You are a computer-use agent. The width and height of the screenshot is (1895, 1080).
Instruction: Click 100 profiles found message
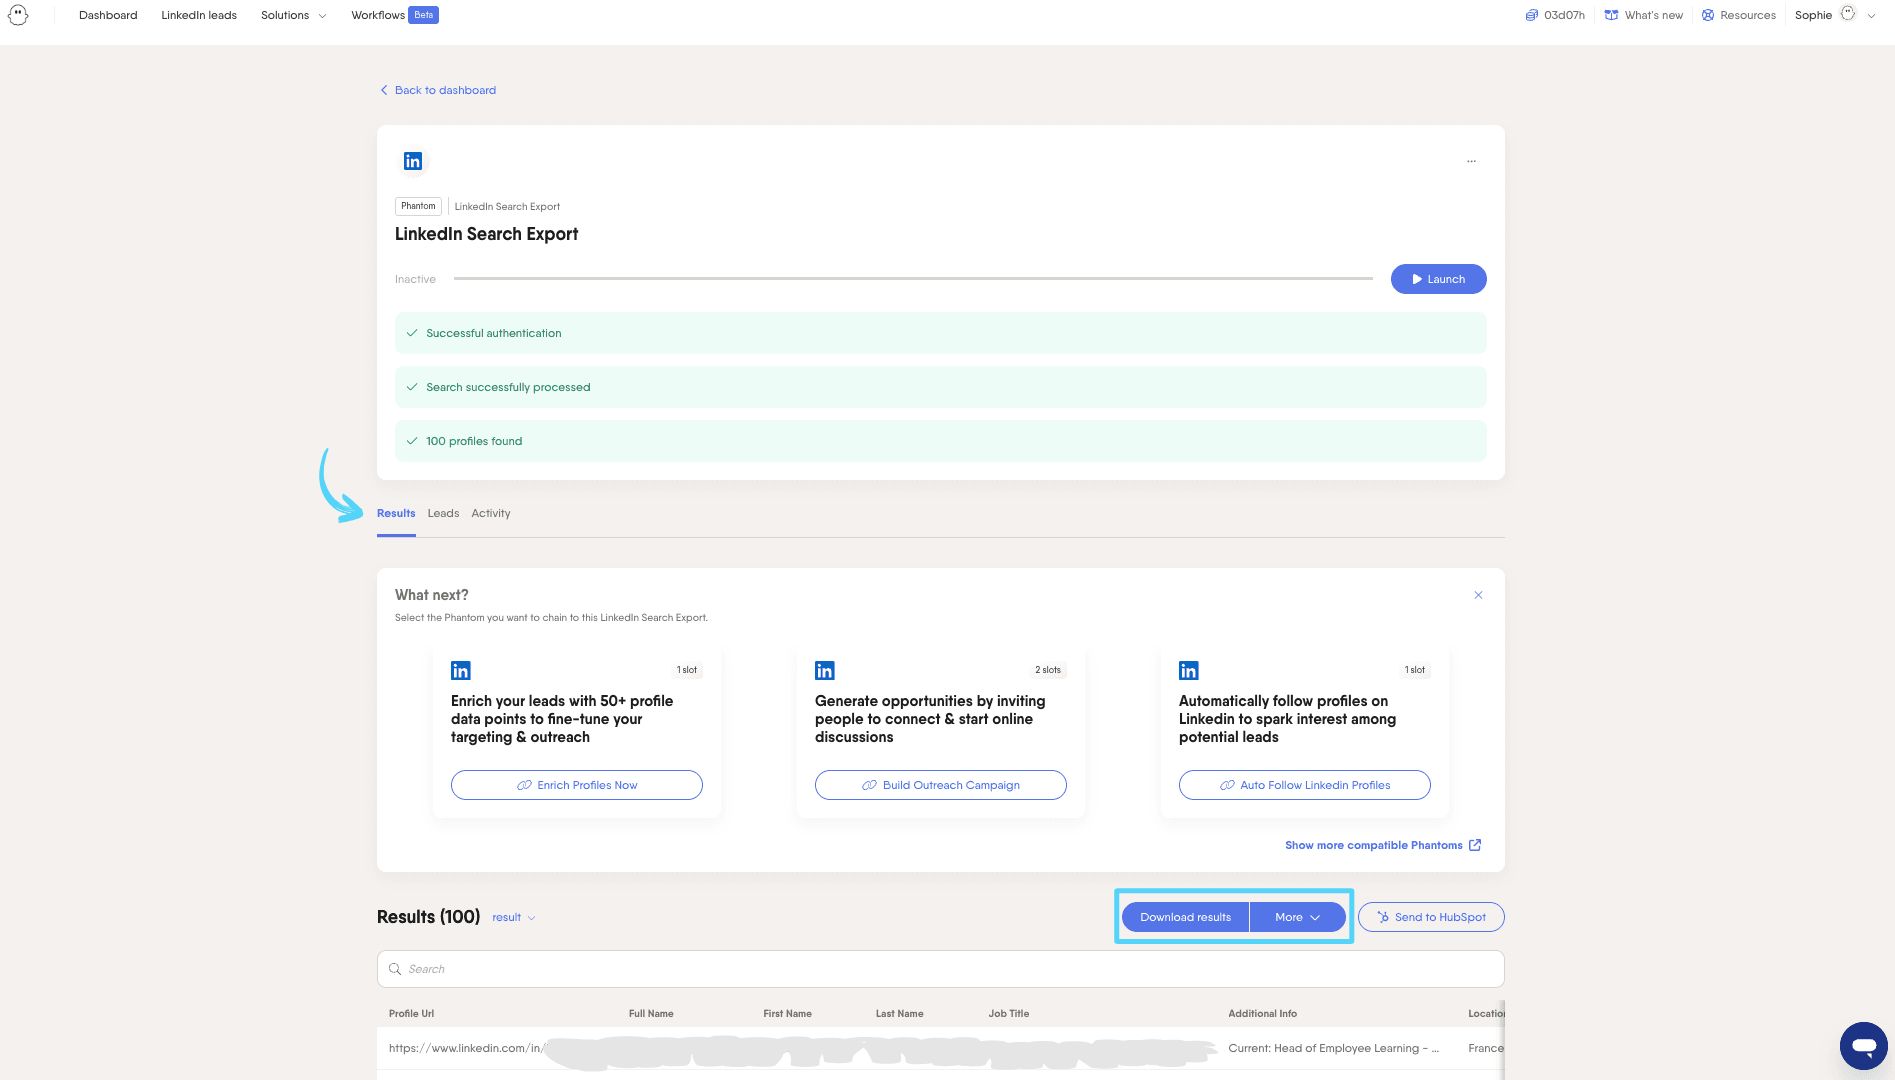point(940,441)
